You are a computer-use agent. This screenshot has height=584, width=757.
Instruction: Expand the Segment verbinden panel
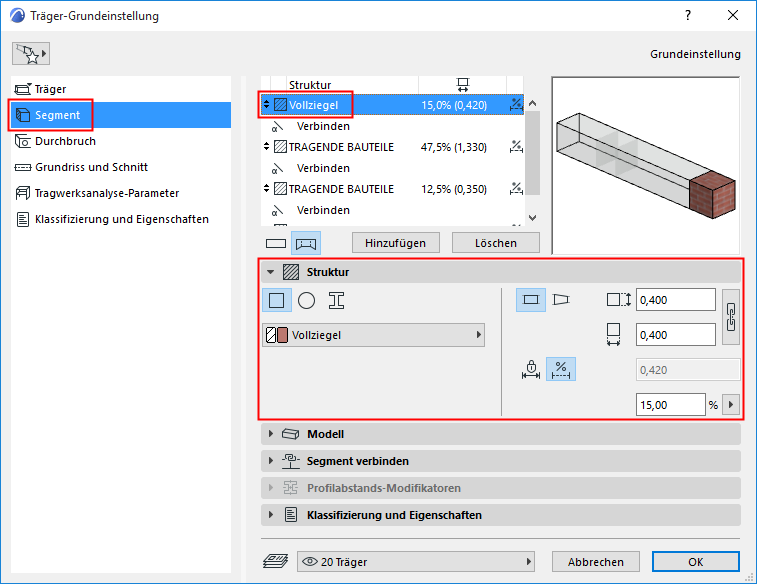pyautogui.click(x=501, y=461)
